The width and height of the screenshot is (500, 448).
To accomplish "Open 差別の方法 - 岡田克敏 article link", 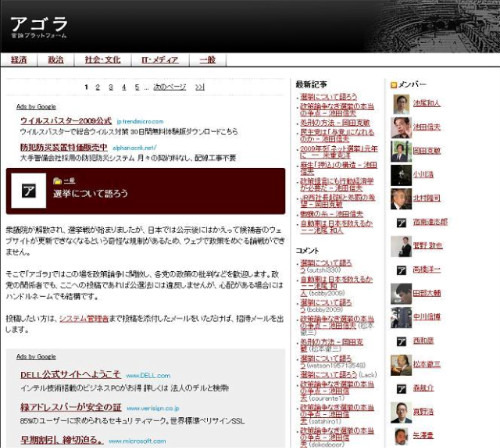I will 335,123.
